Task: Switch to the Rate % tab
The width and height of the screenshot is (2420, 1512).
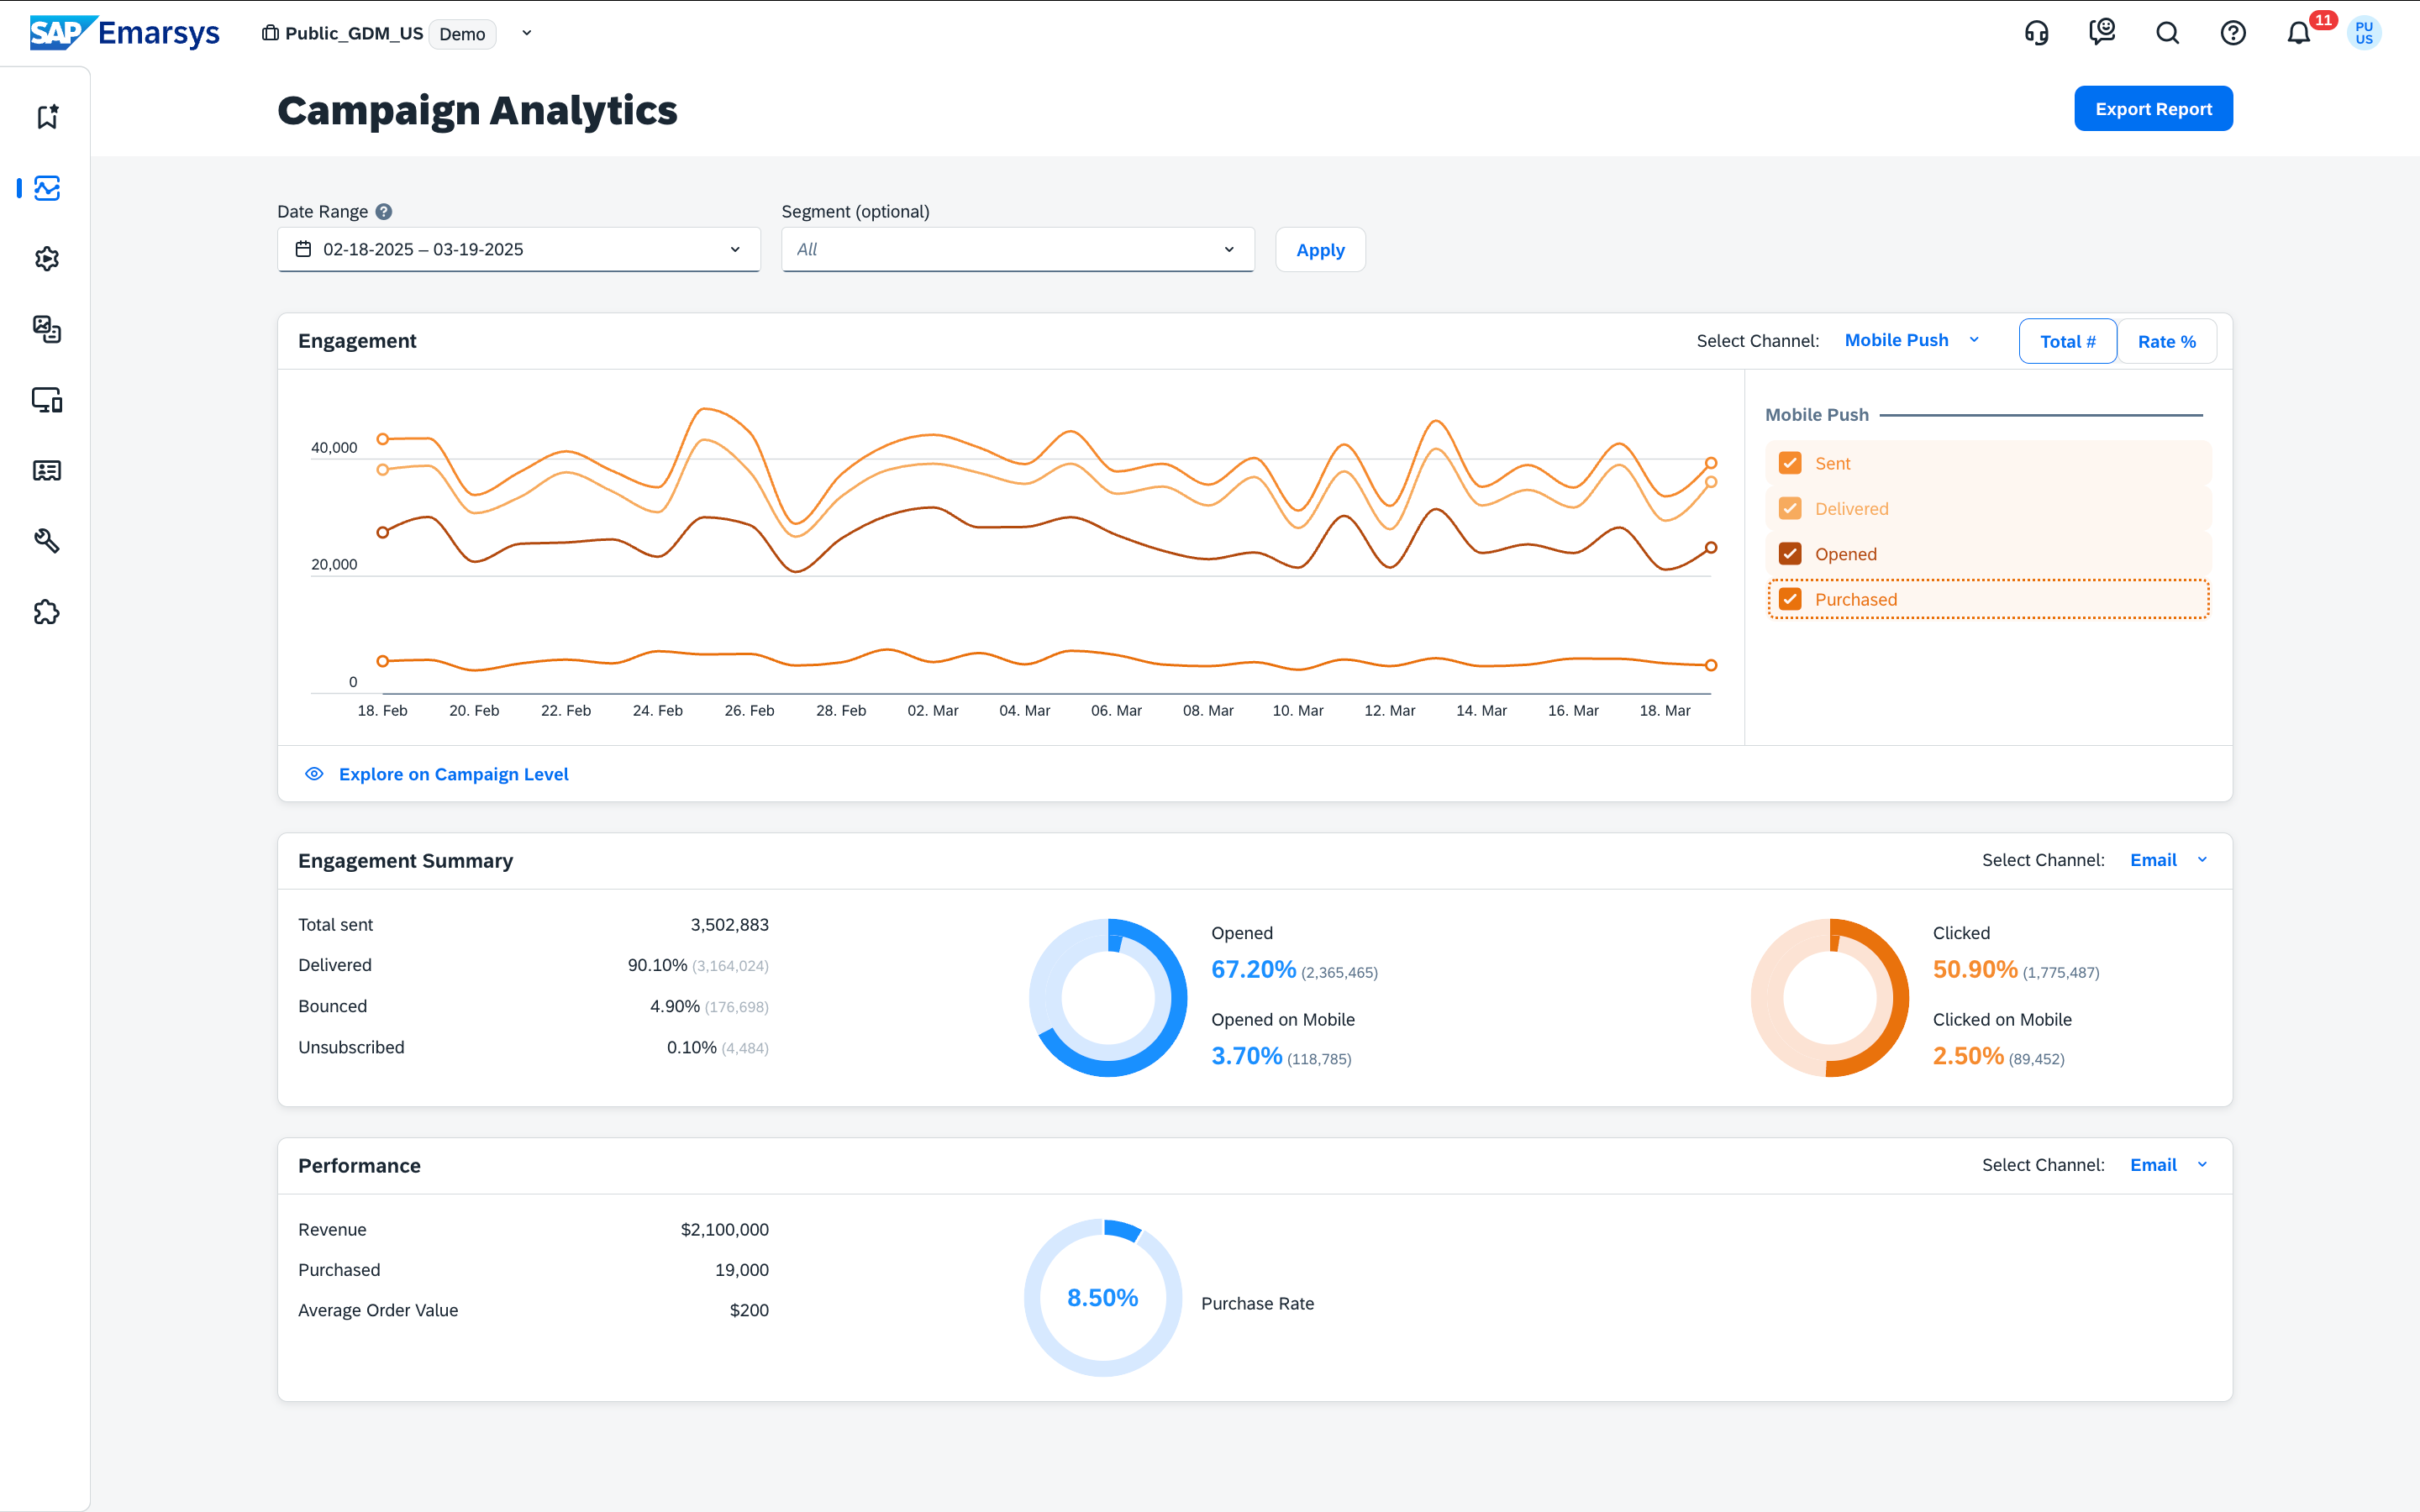Action: point(2166,341)
